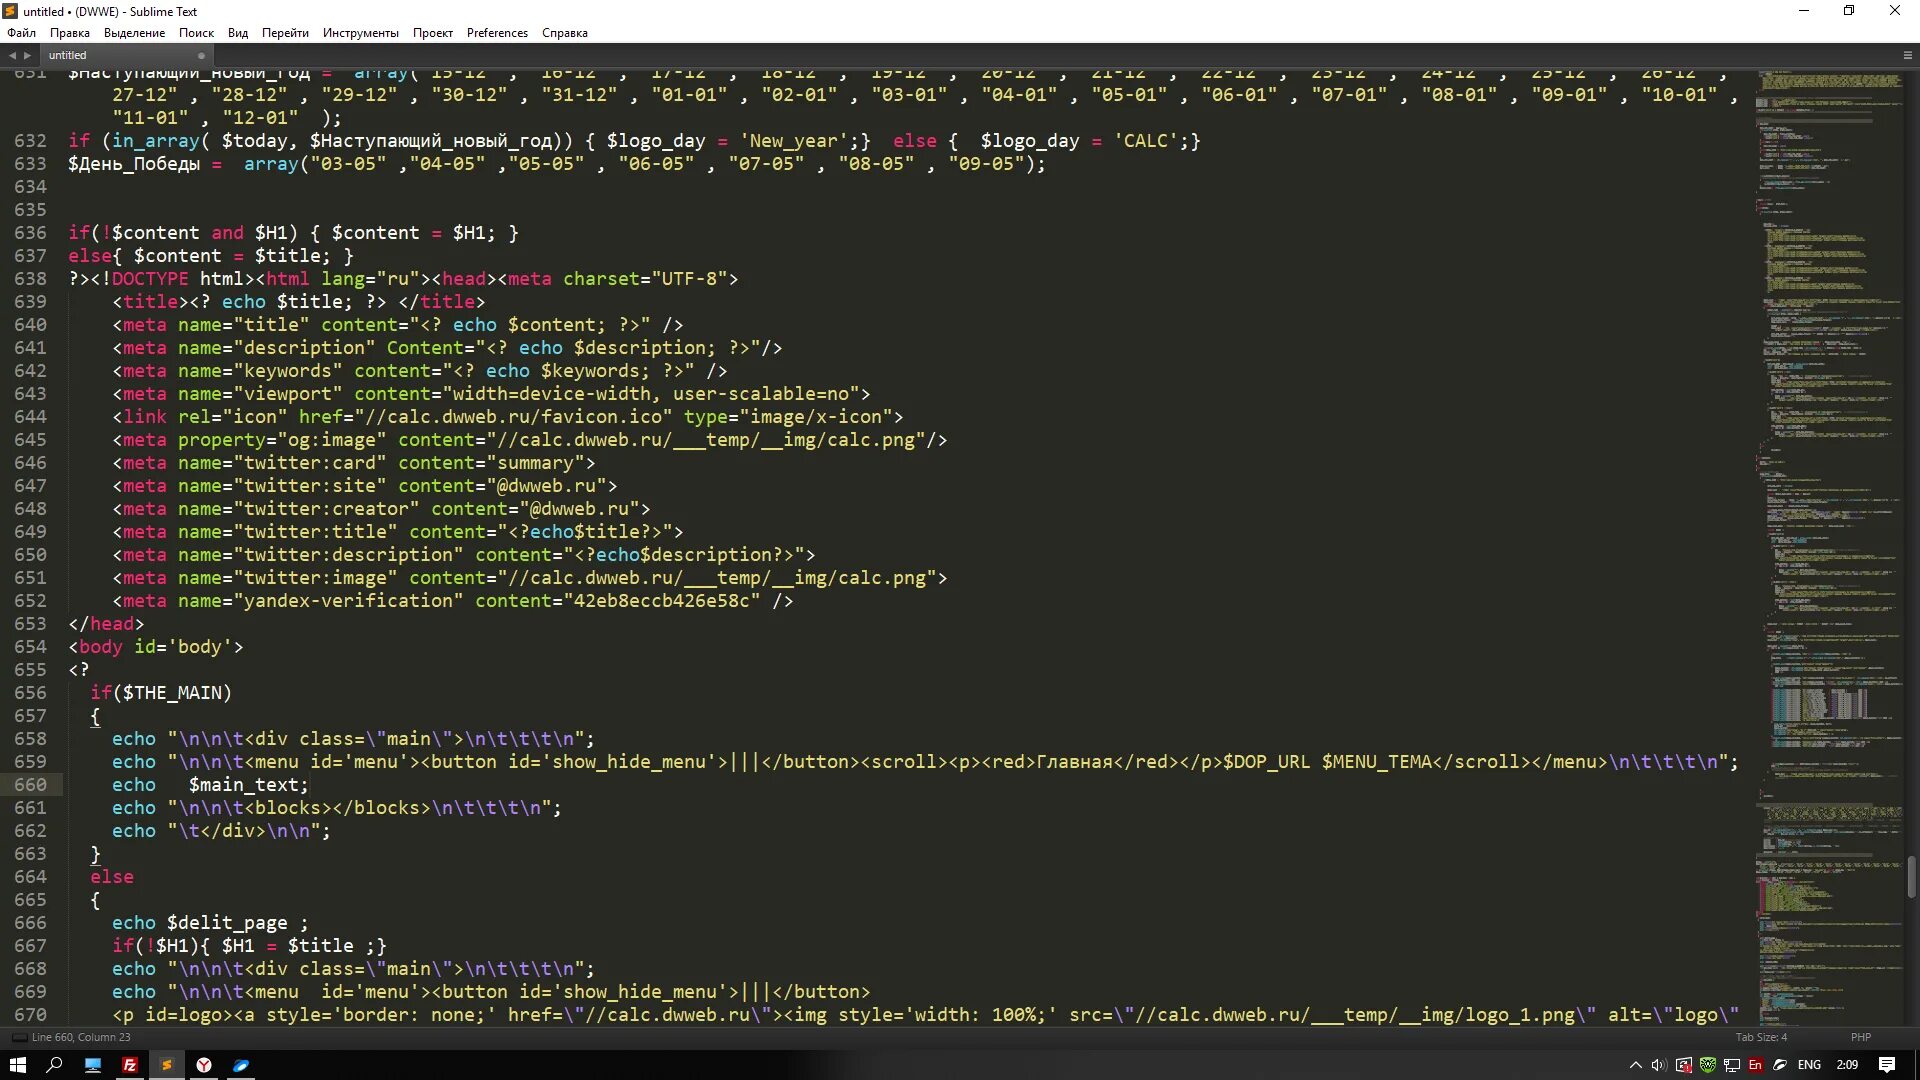Open the Инструменты menu
The height and width of the screenshot is (1080, 1920).
tap(360, 33)
